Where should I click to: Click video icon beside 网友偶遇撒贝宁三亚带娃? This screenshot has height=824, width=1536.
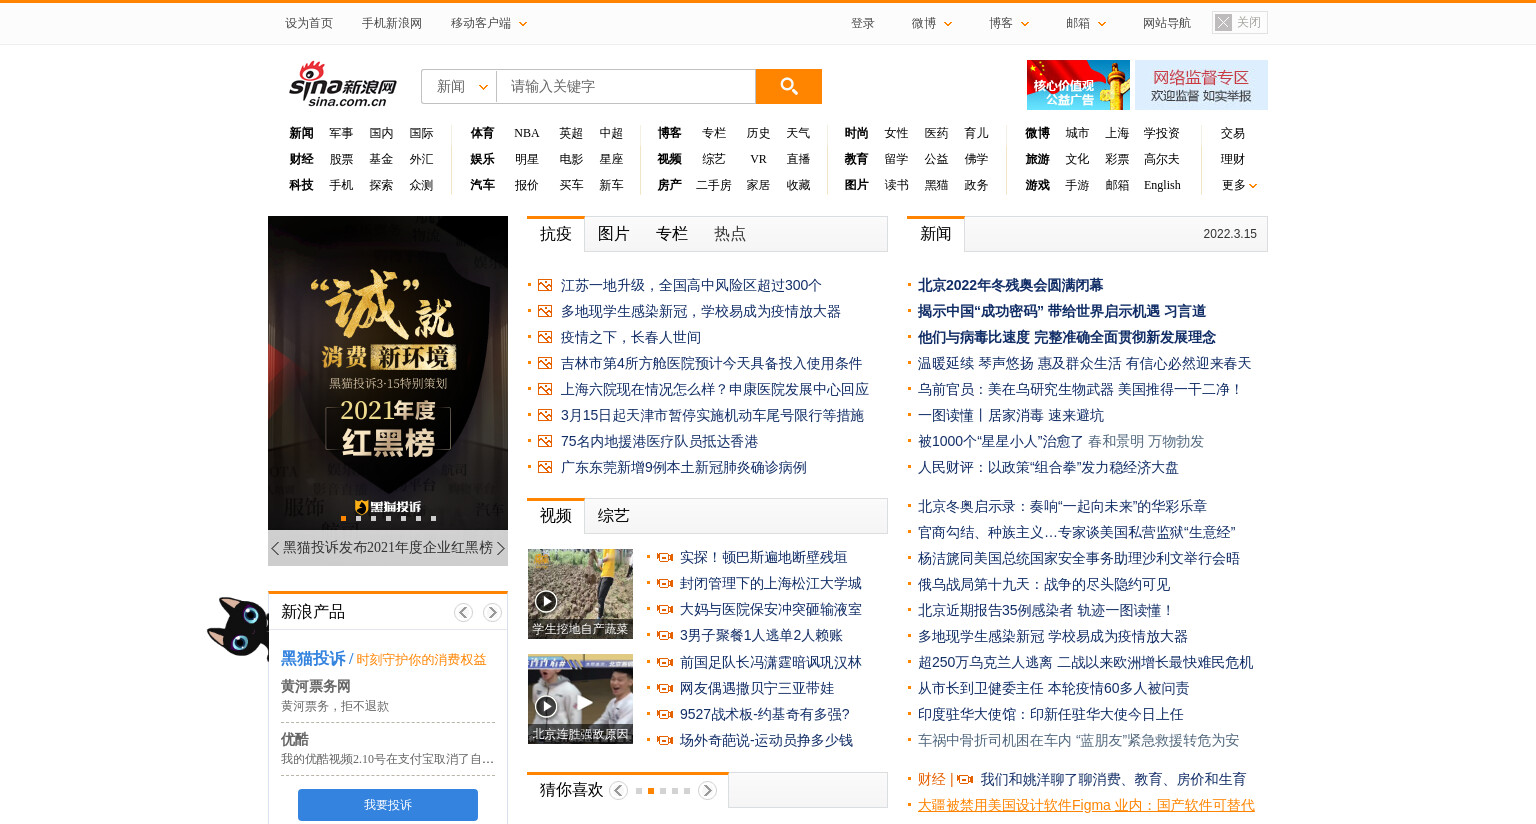pos(665,688)
